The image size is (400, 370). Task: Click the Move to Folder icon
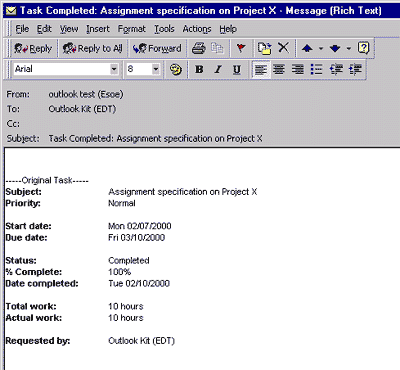(x=264, y=48)
